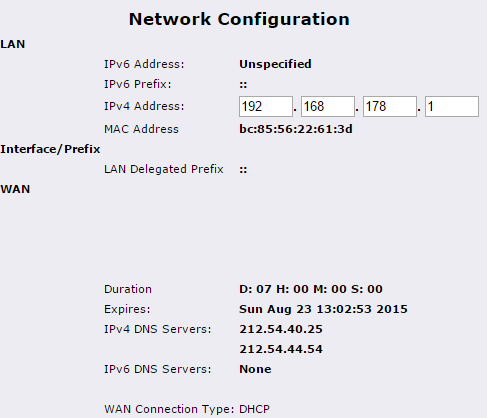Click the Unspecified IPv6 address value
Screen dimensions: 487x418
[x=275, y=64]
